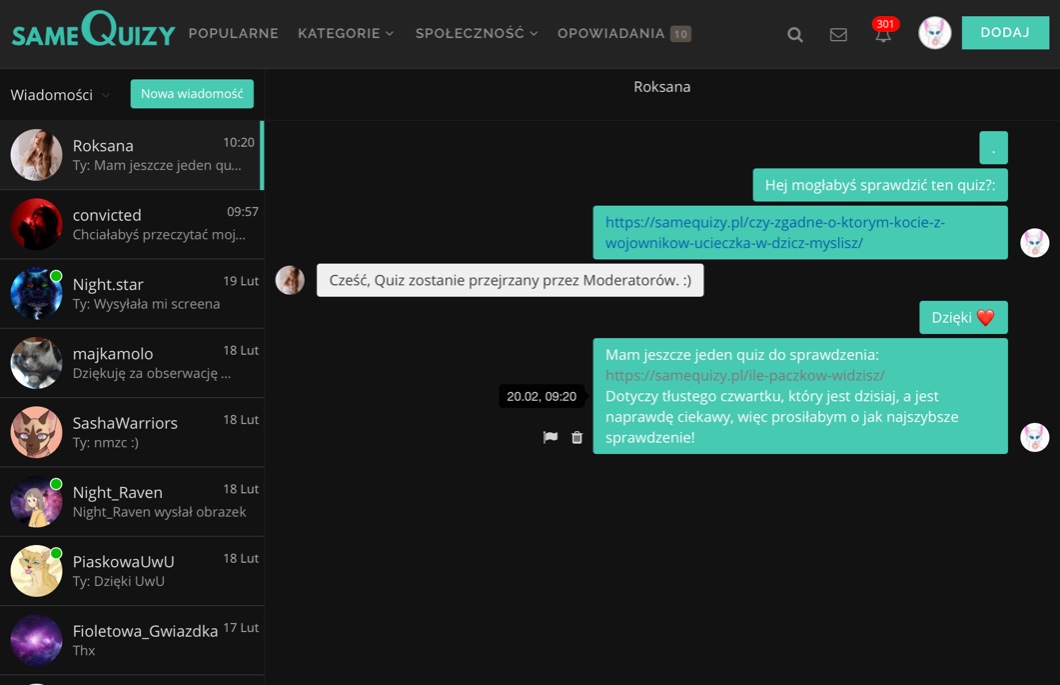Open the user profile avatar in header
This screenshot has width=1060, height=685.
click(x=934, y=33)
